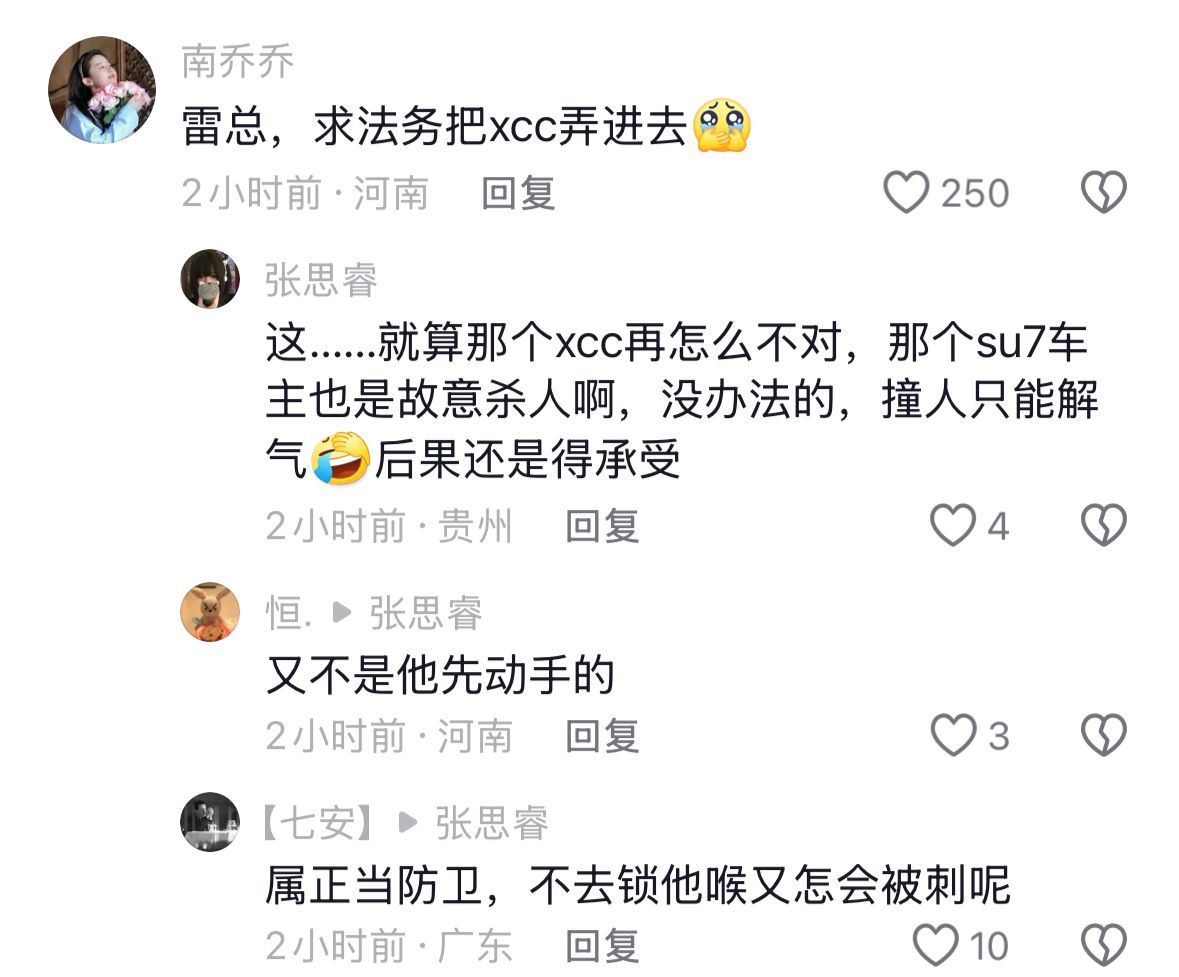1179x977 pixels.
Task: Reply to 南乔乔's comment via 回复
Action: tap(518, 193)
